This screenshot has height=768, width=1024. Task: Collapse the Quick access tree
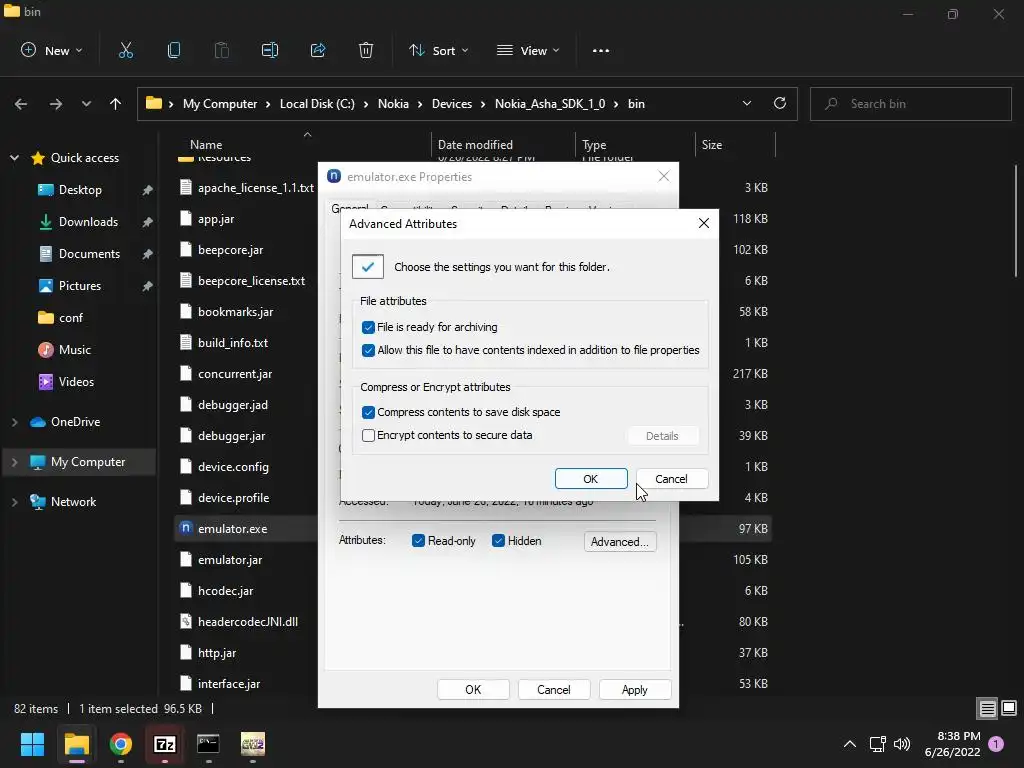click(14, 158)
